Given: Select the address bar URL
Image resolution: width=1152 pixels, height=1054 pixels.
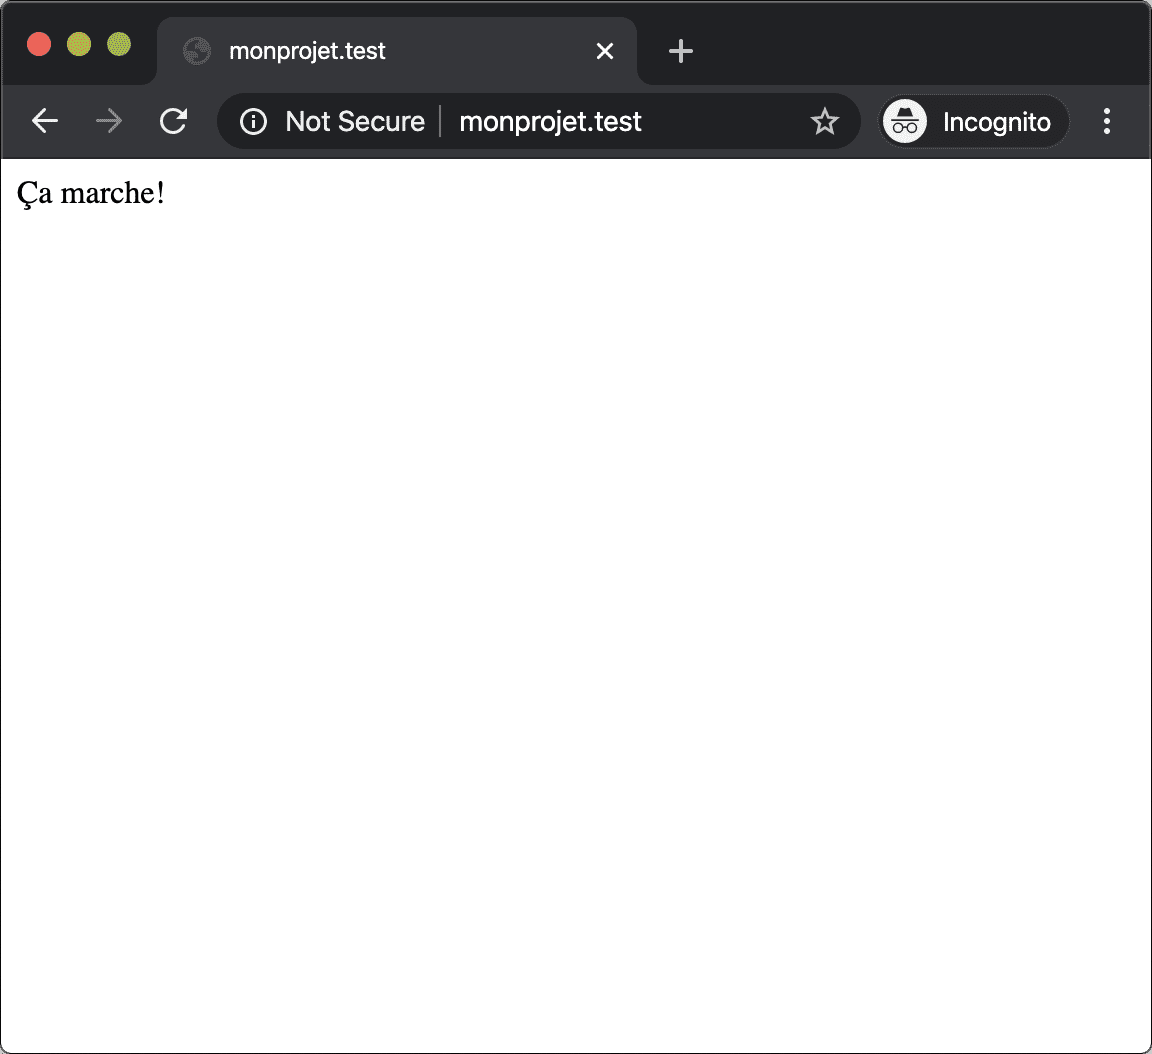Looking at the screenshot, I should coord(550,121).
